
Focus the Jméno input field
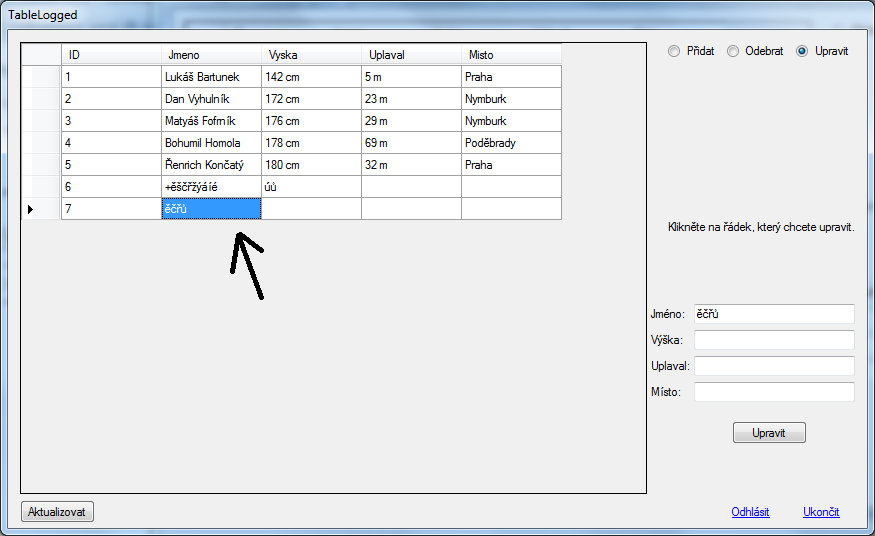tap(774, 314)
